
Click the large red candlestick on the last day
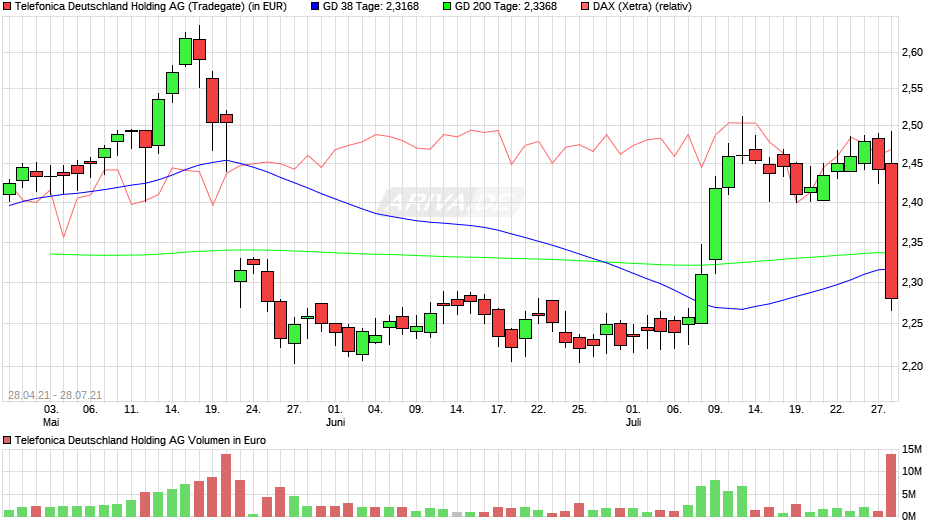(891, 231)
